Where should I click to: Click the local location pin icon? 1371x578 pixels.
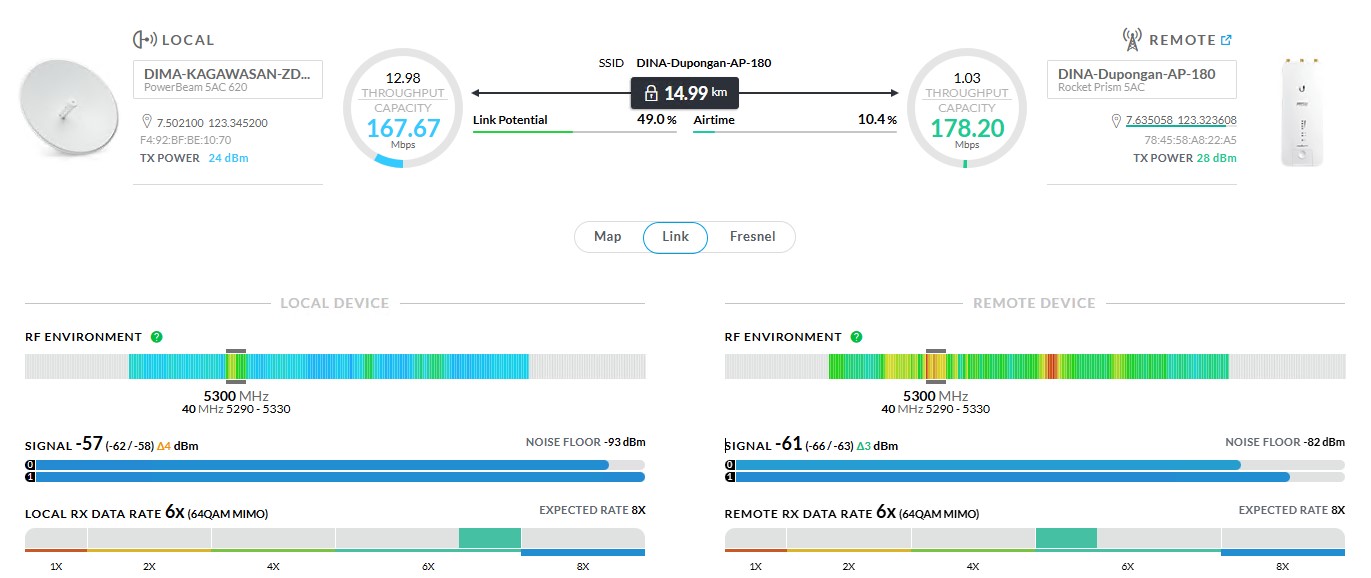click(146, 122)
